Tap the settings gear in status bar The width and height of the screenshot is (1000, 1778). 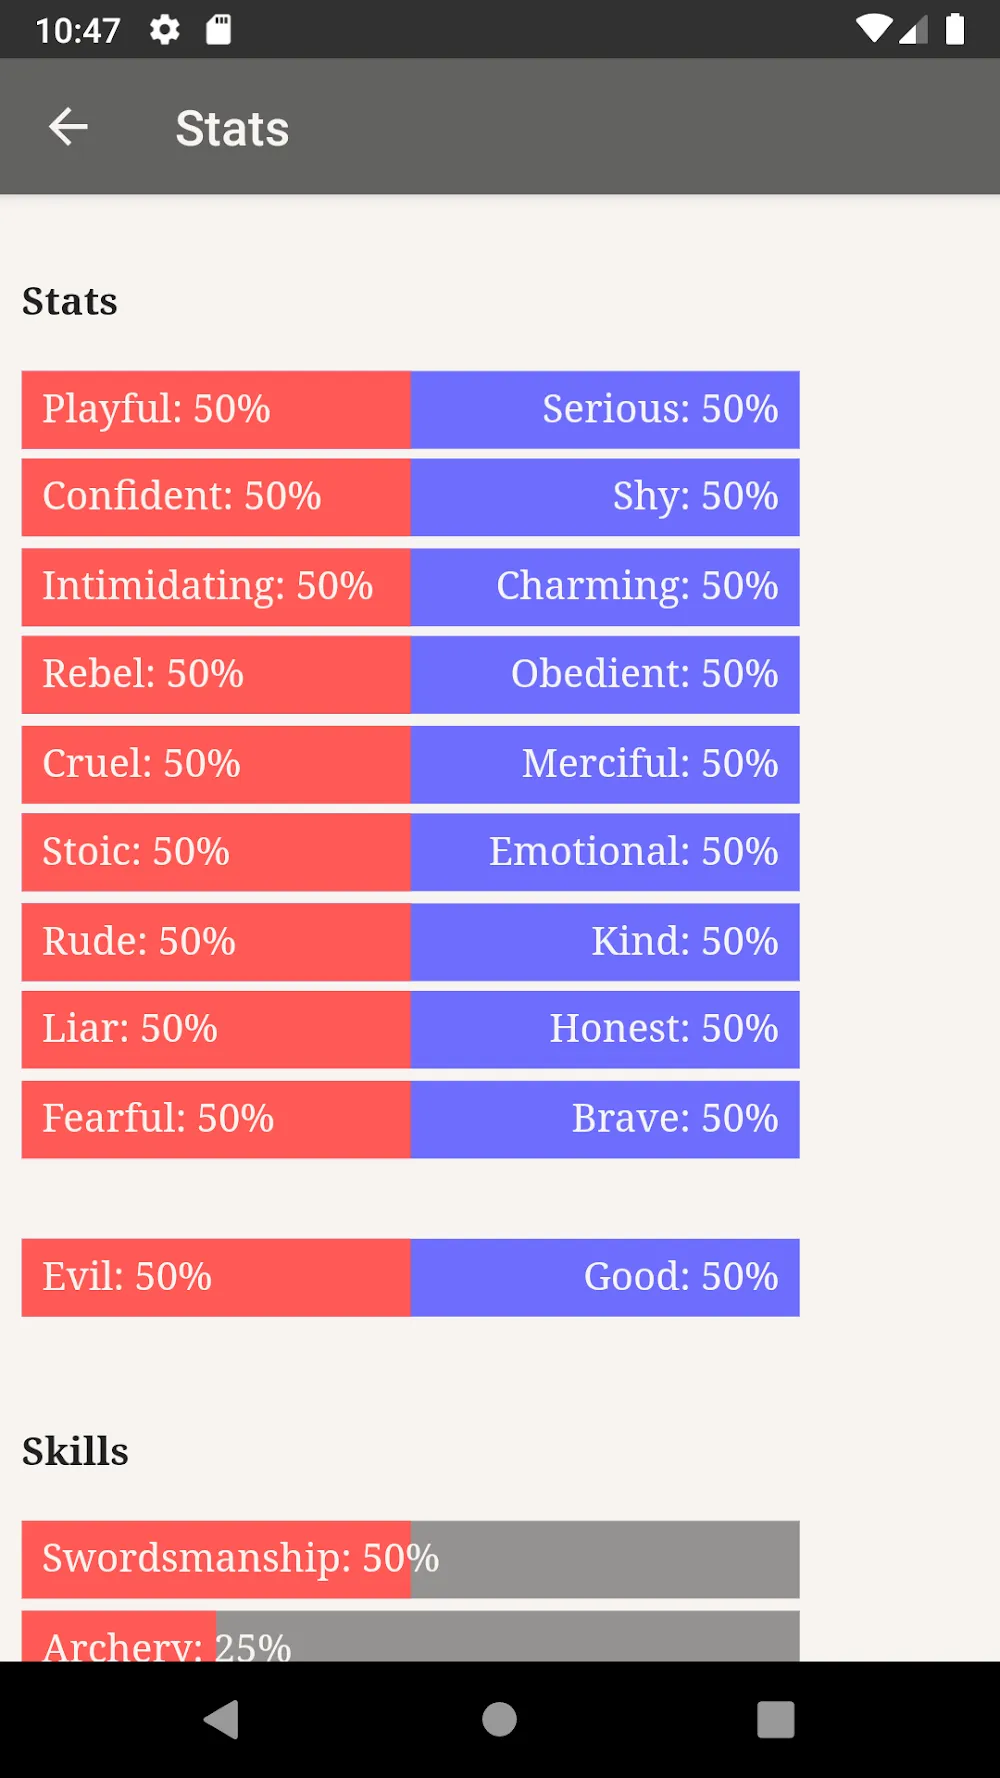(165, 30)
